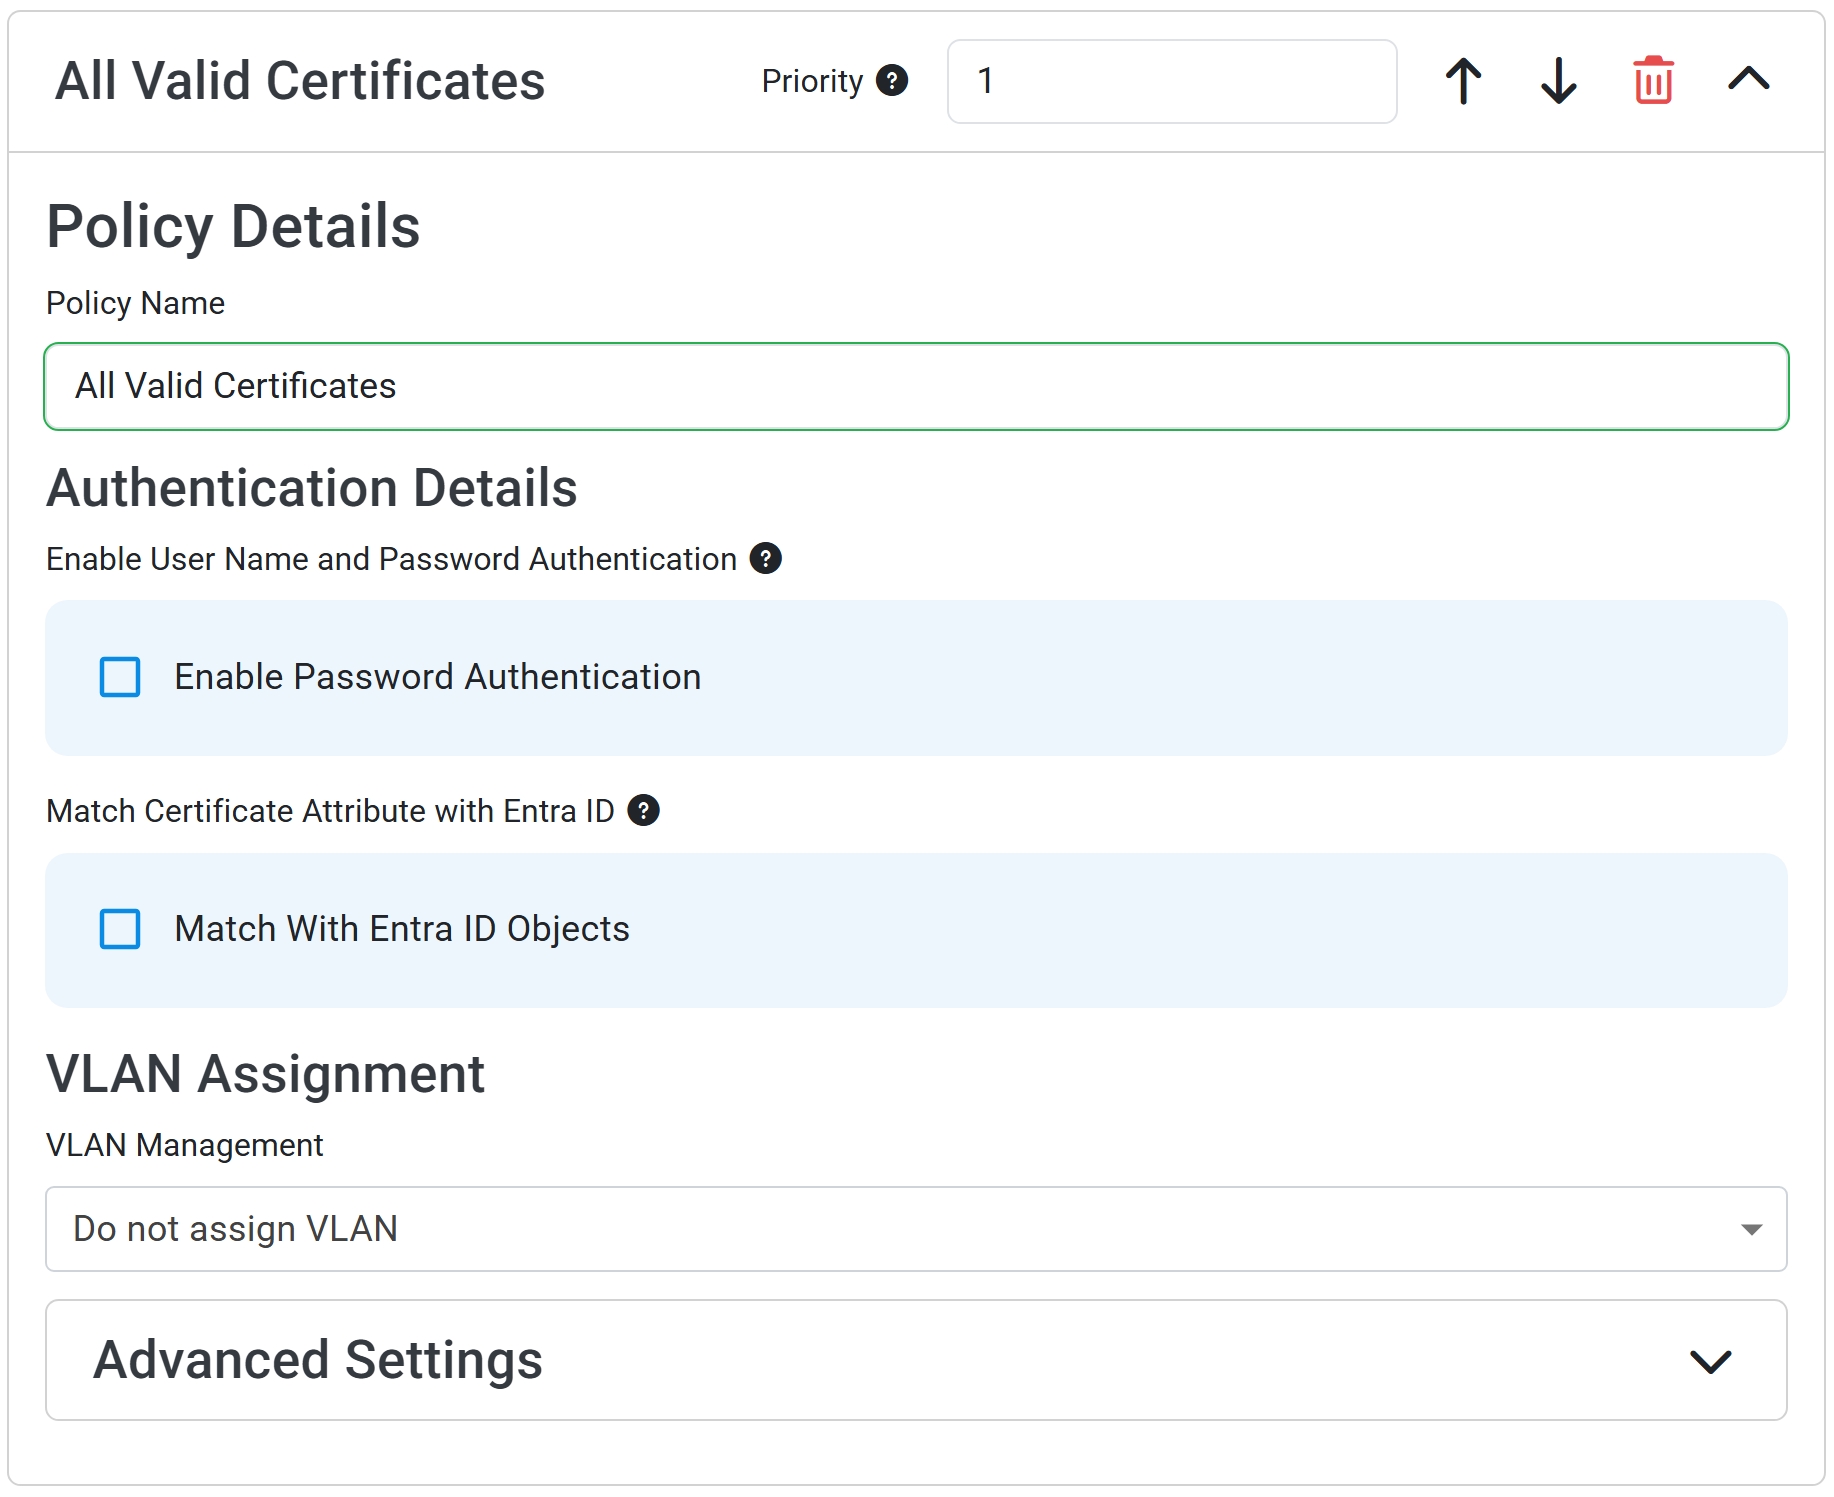
Task: Open the VLAN Management dropdown
Action: tap(916, 1229)
